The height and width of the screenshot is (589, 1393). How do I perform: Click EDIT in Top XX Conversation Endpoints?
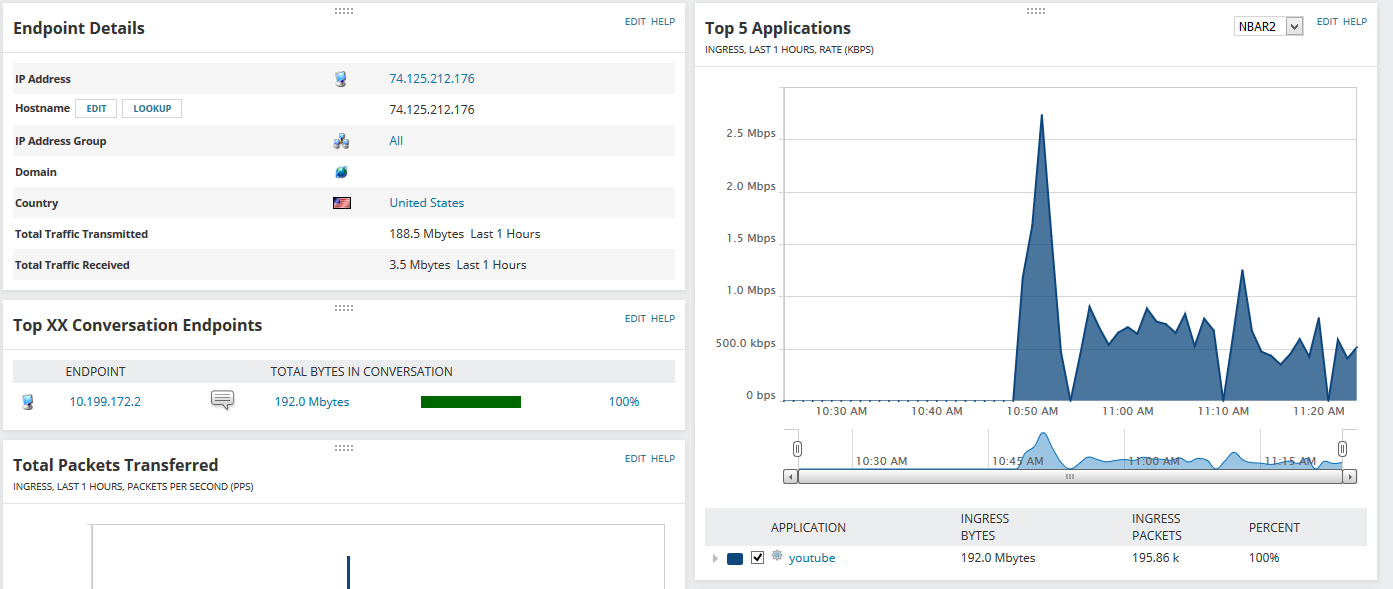635,319
